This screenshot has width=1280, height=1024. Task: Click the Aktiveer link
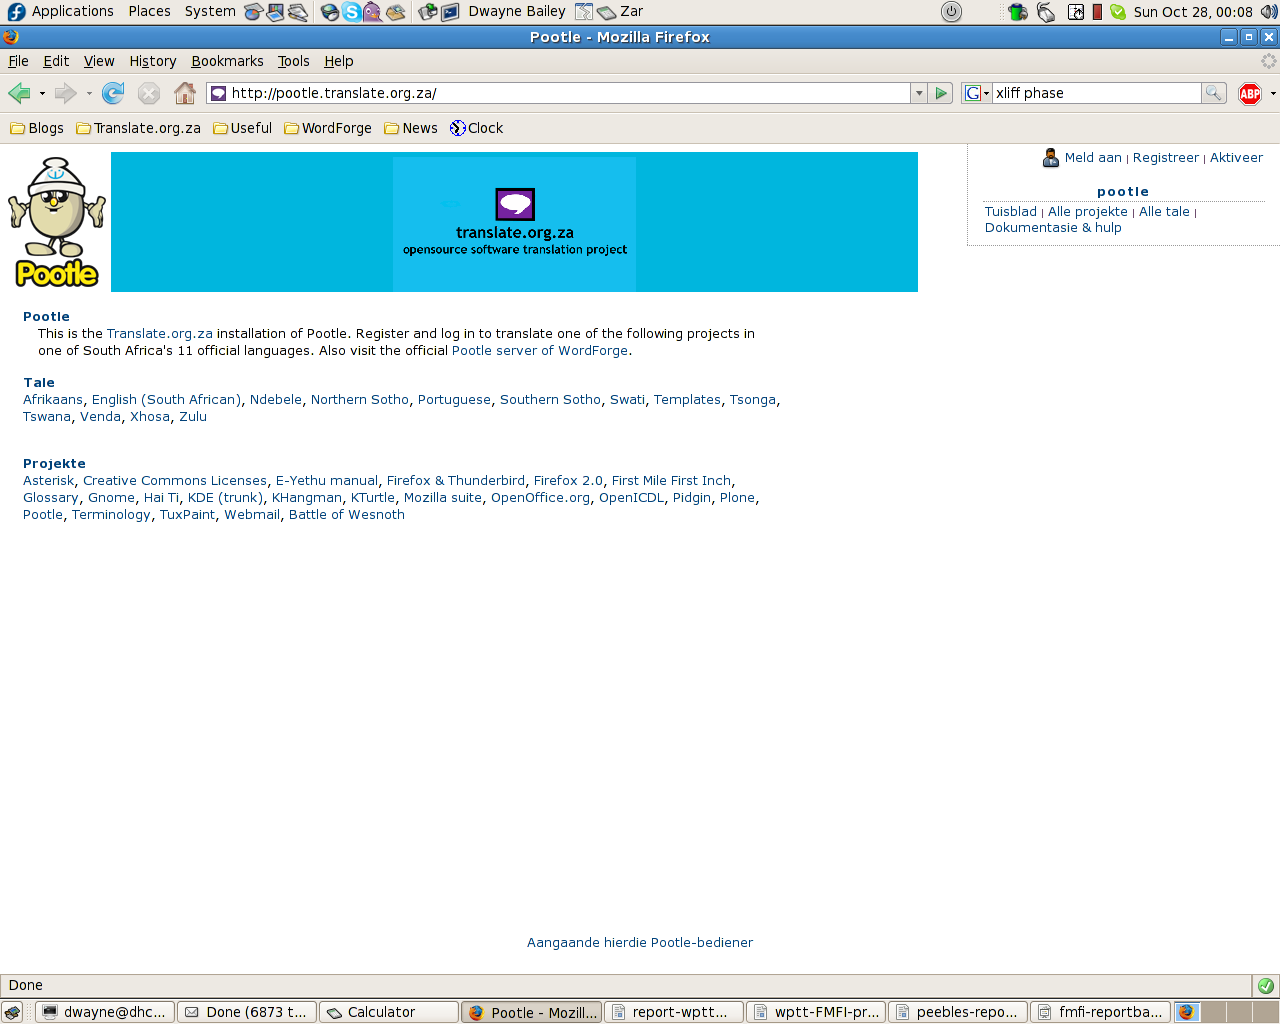tap(1236, 158)
